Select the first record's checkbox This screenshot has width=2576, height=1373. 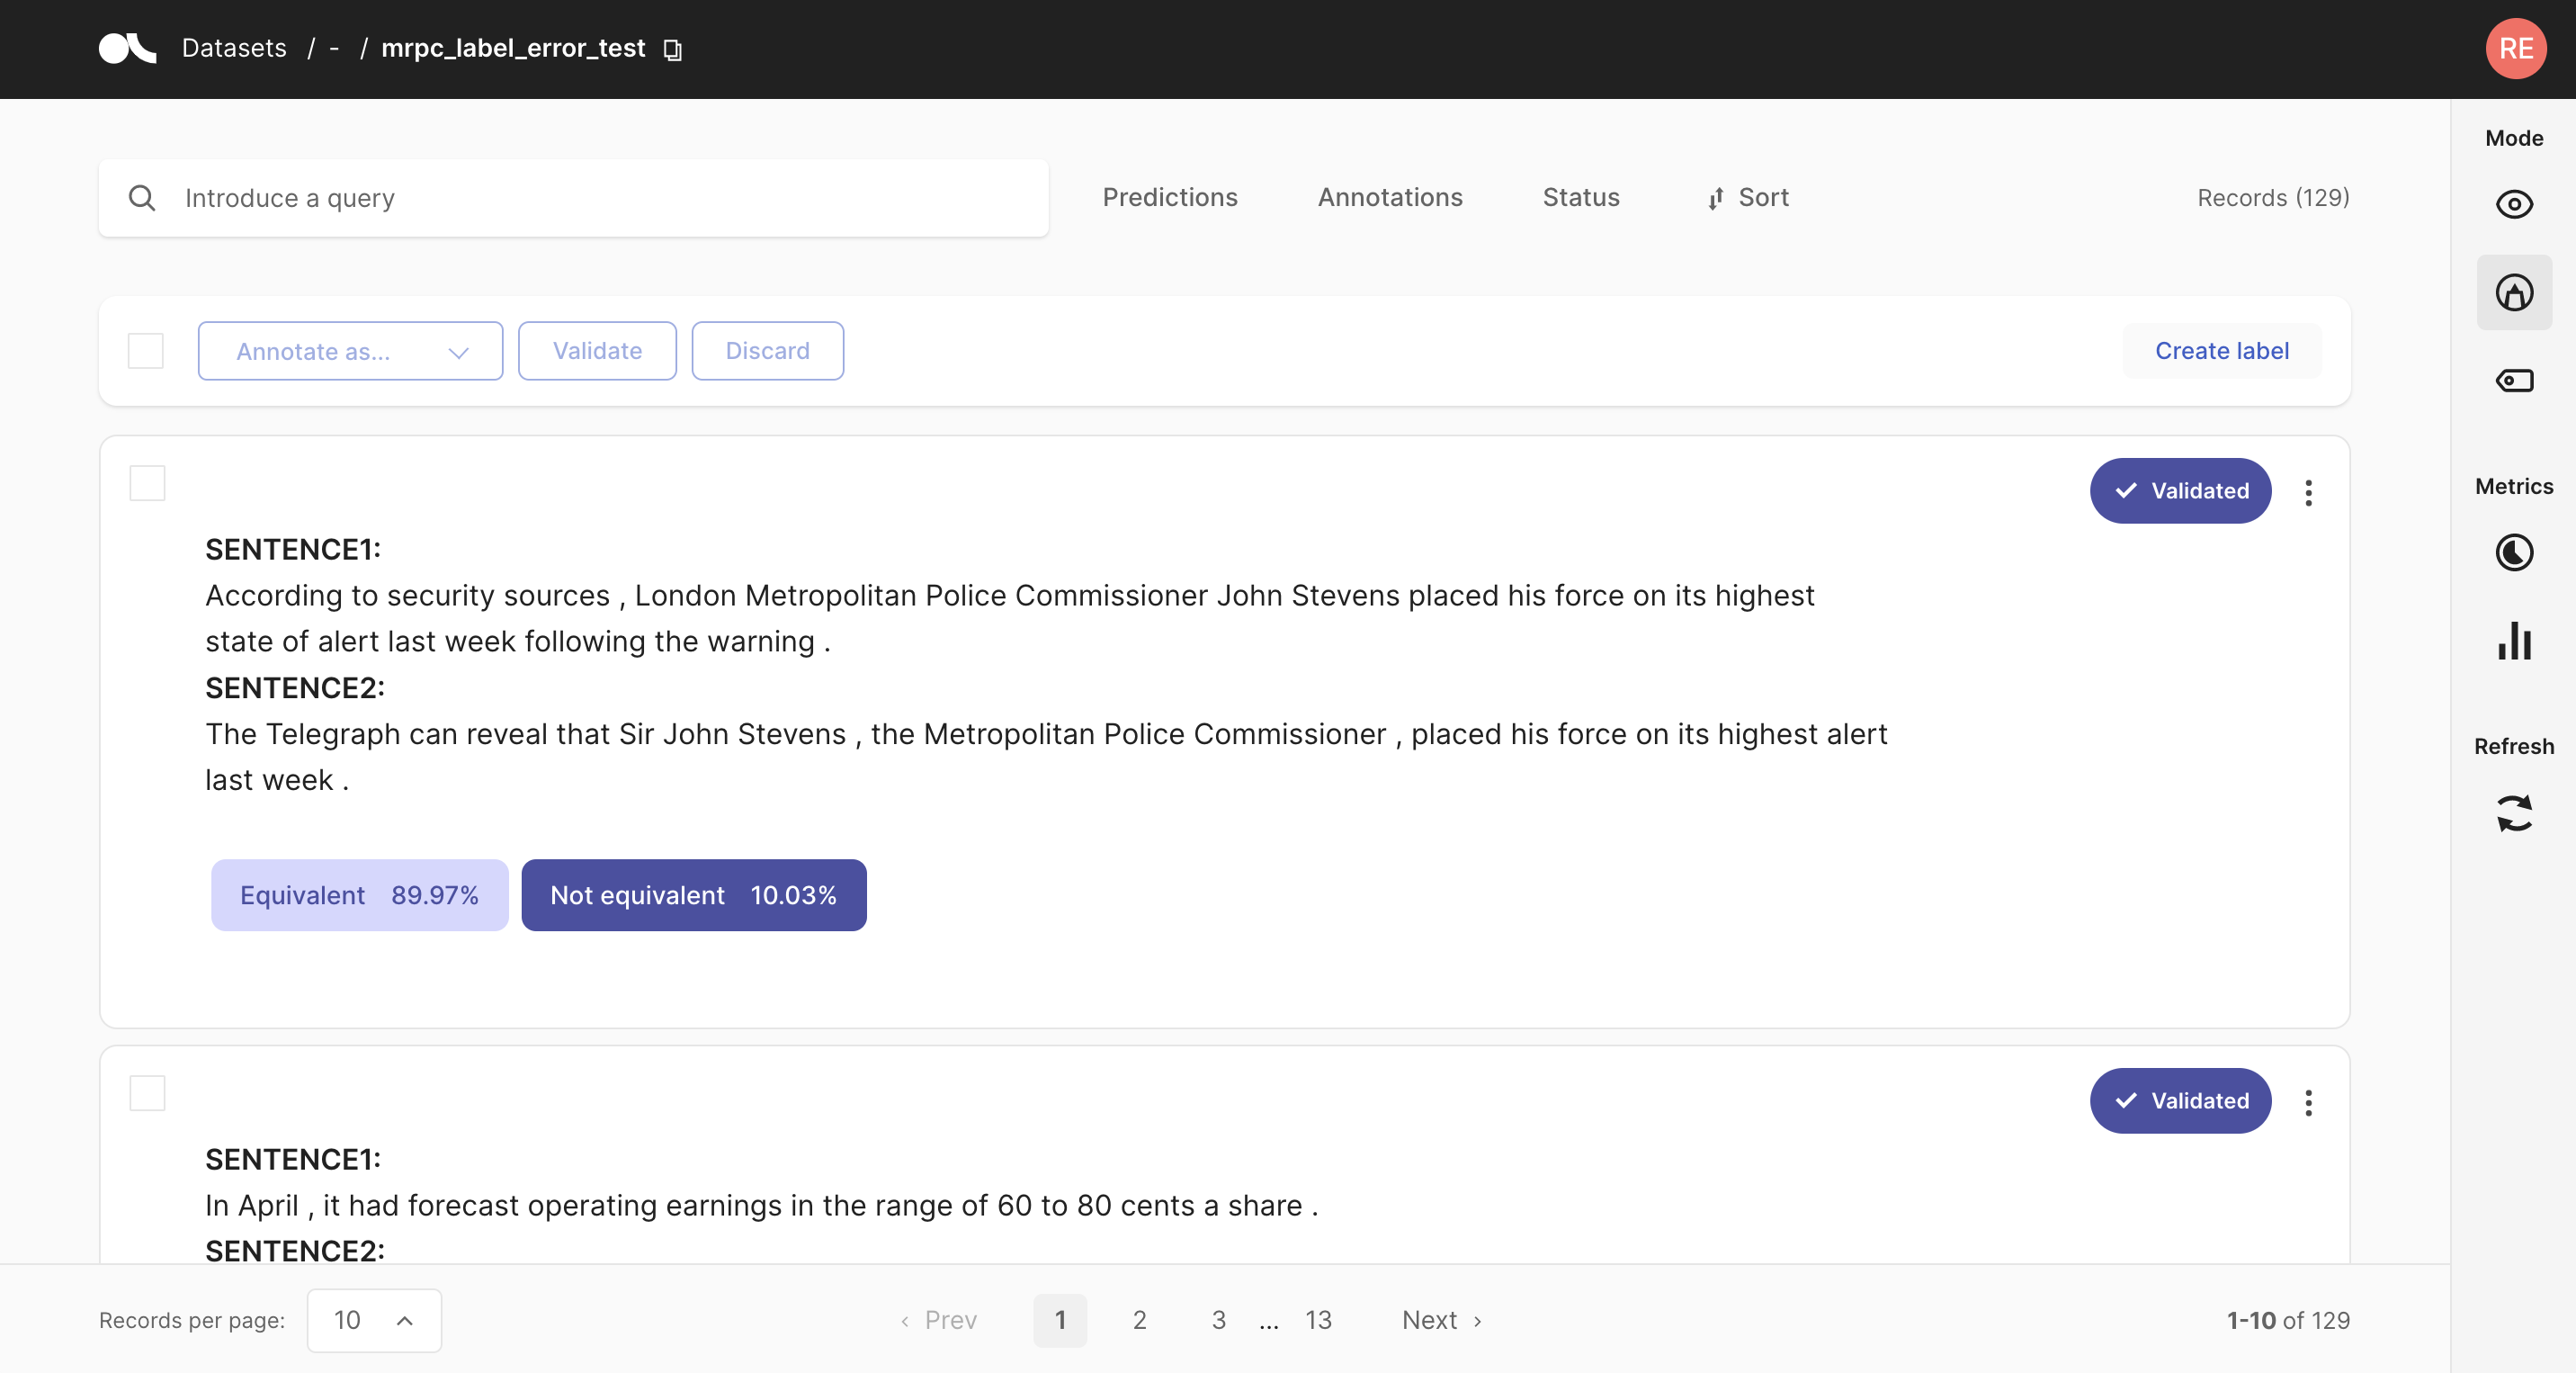pyautogui.click(x=147, y=483)
